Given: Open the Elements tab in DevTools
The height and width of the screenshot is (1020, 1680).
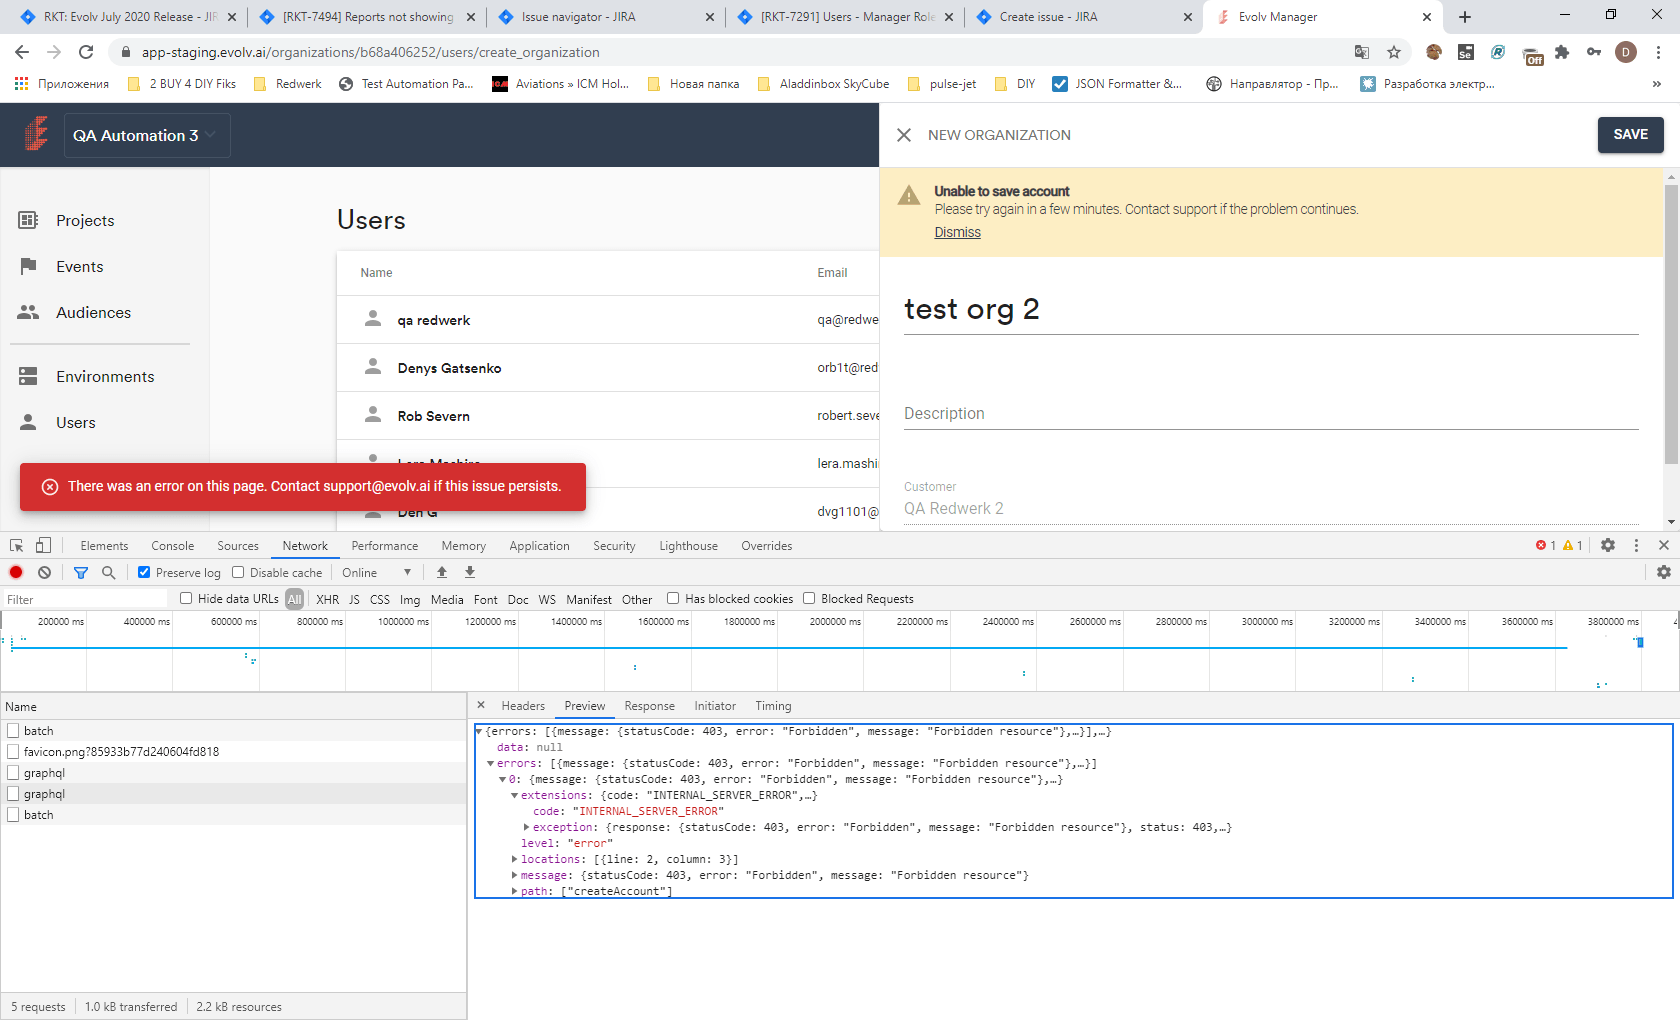Looking at the screenshot, I should click(x=104, y=545).
